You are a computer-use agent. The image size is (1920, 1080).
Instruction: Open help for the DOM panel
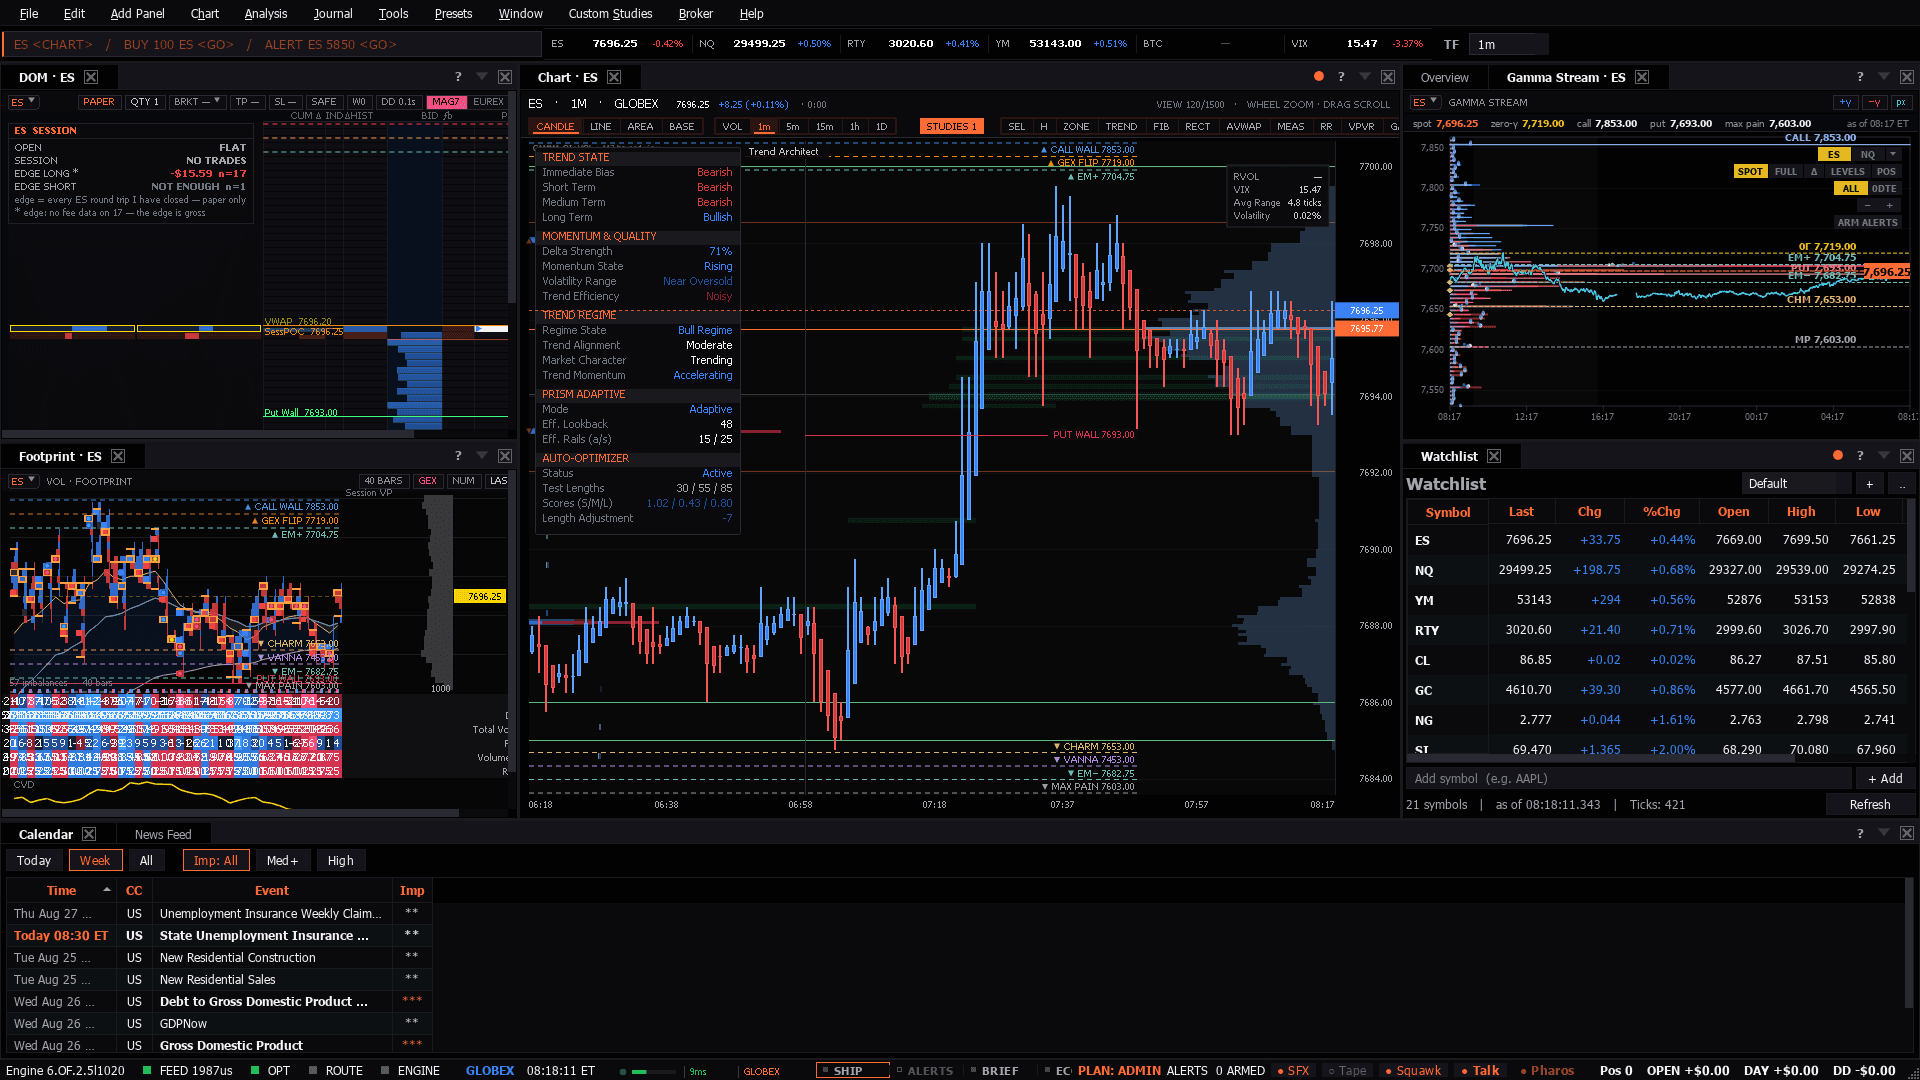click(x=458, y=77)
